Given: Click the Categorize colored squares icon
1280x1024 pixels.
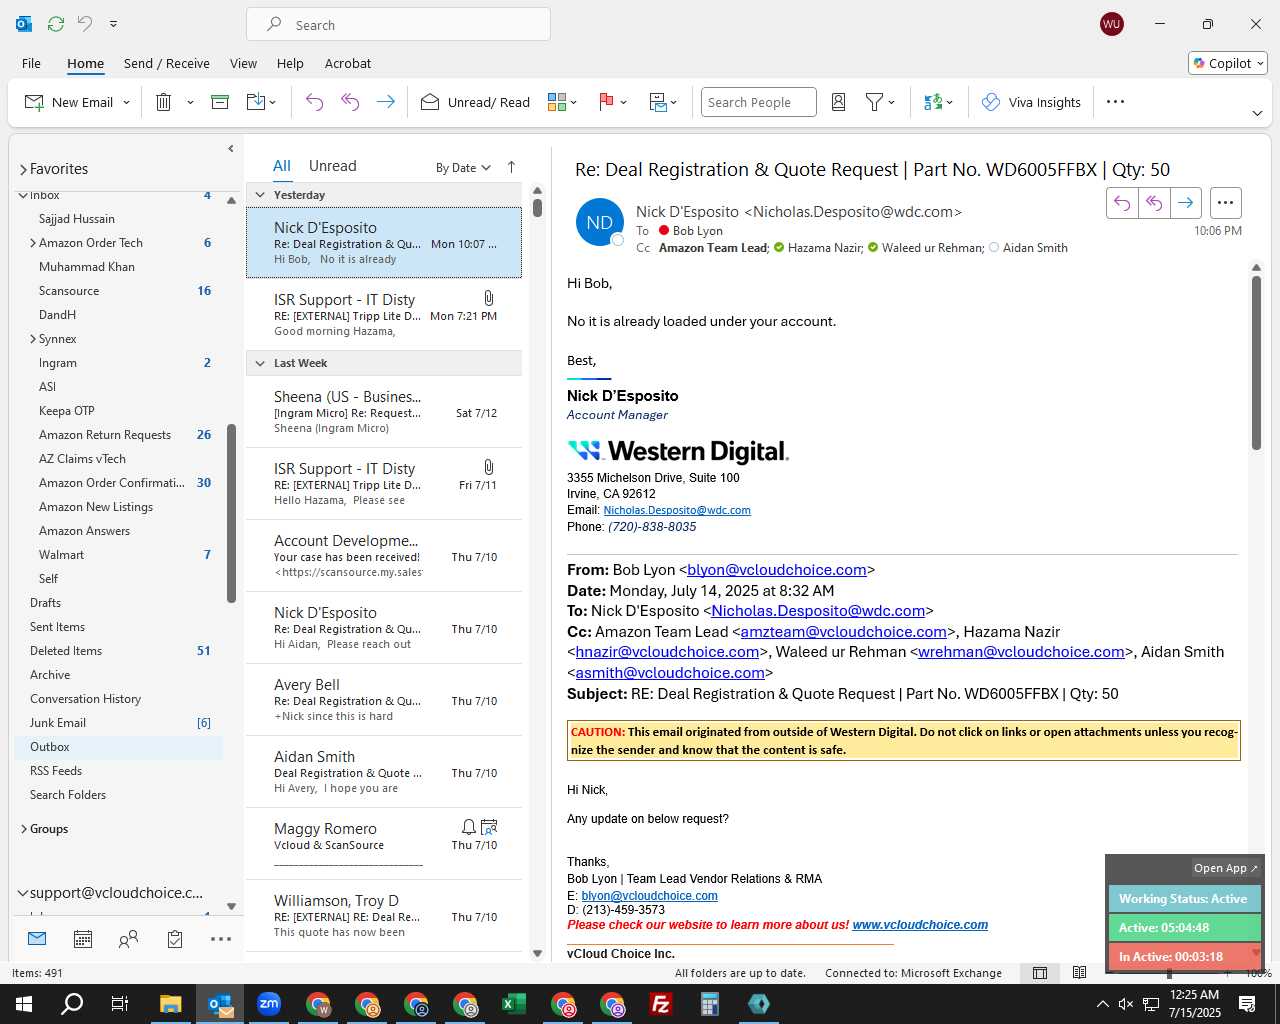Looking at the screenshot, I should tap(557, 102).
